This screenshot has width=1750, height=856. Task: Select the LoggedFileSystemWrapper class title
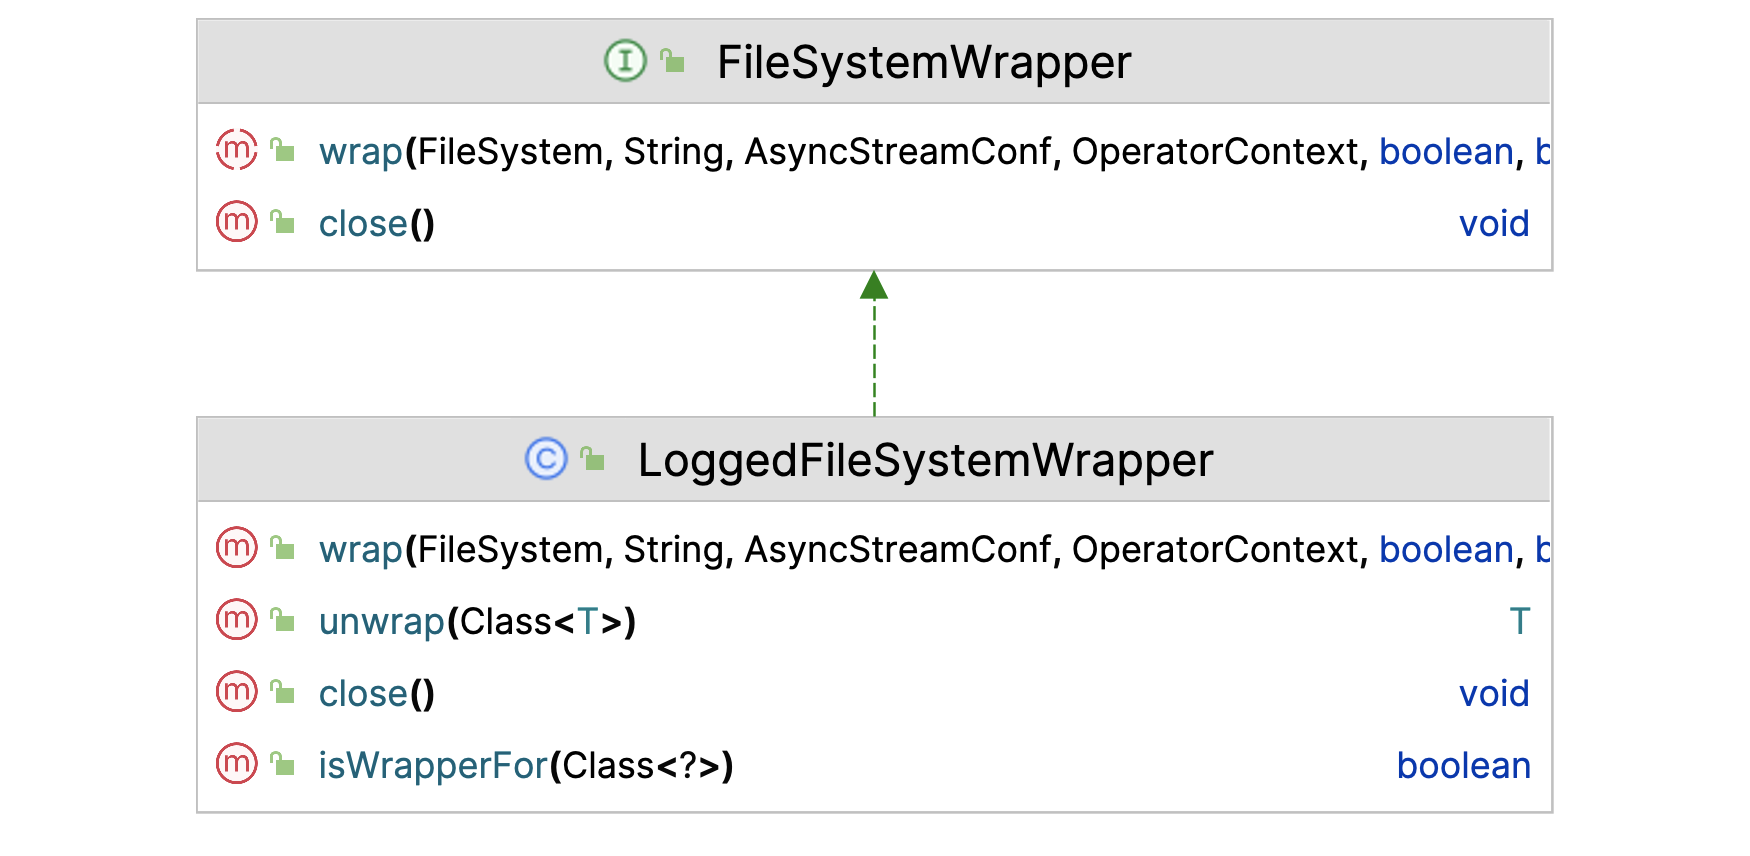pyautogui.click(x=925, y=460)
